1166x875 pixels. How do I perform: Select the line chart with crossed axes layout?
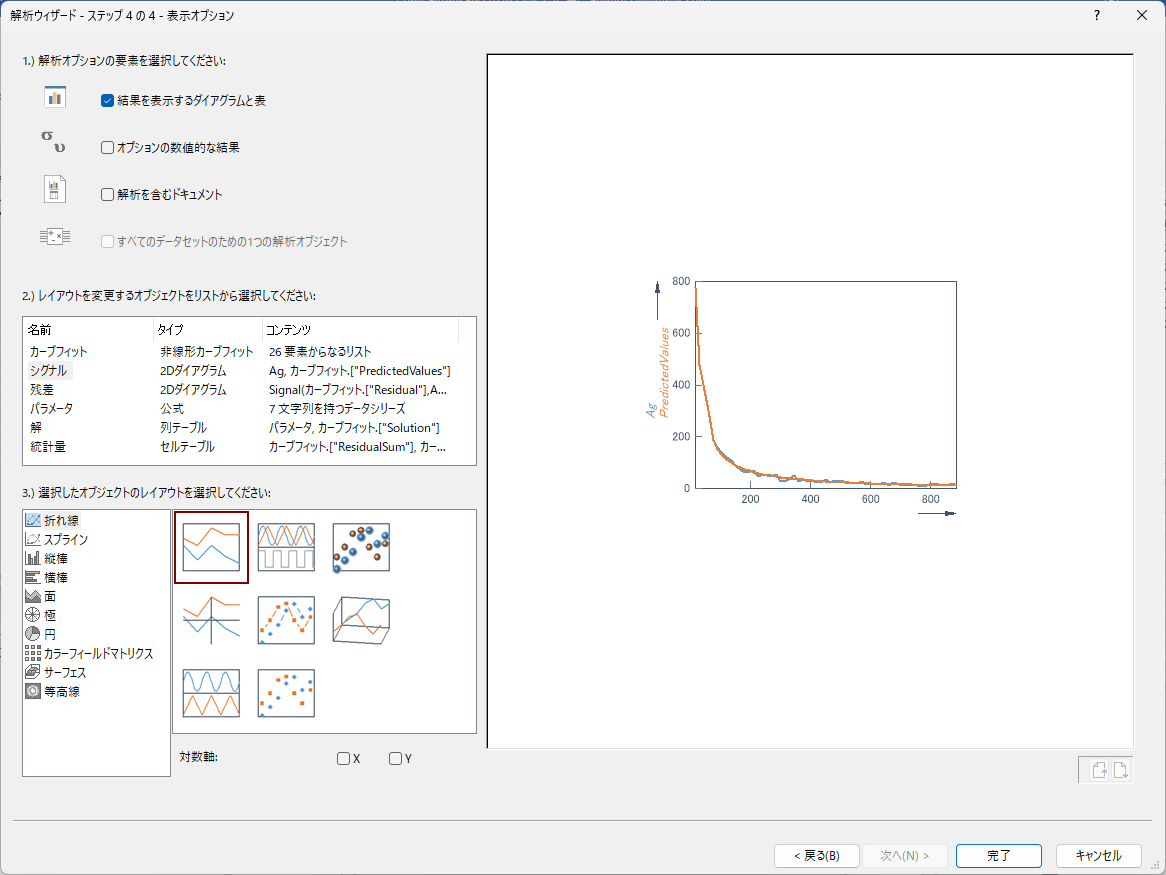[211, 620]
